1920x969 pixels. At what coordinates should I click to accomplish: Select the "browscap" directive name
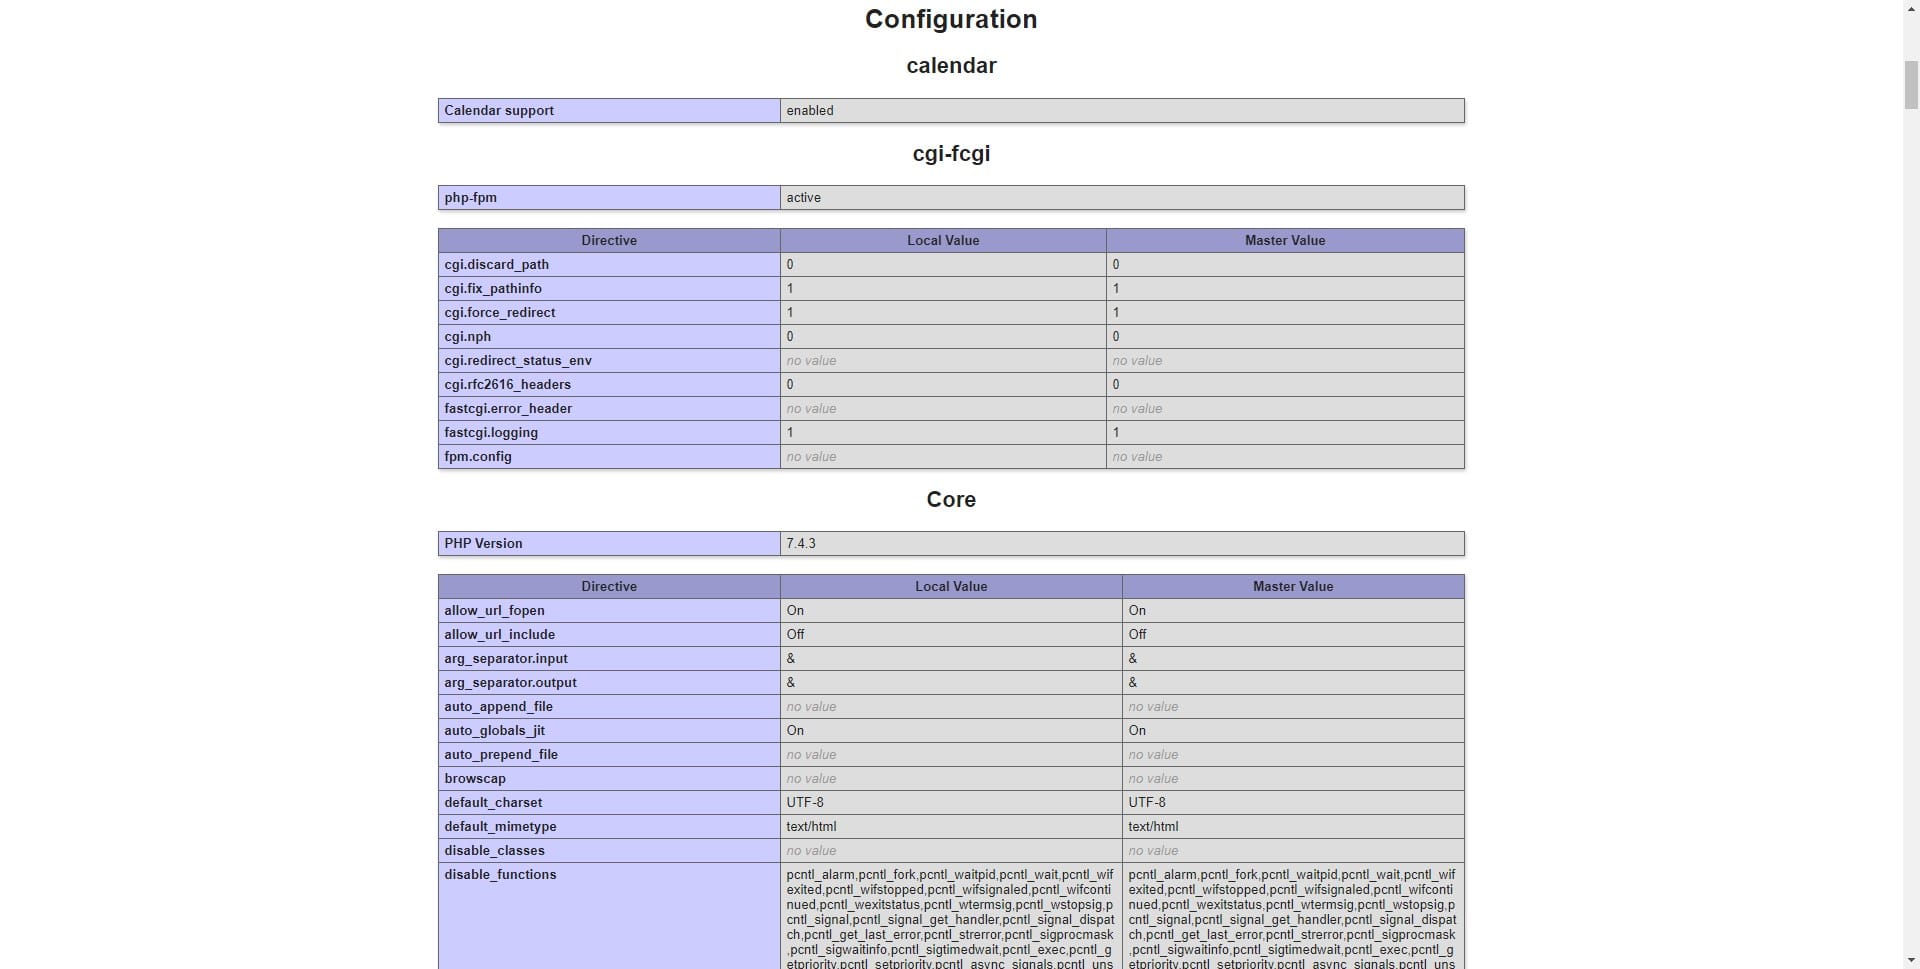click(x=475, y=779)
